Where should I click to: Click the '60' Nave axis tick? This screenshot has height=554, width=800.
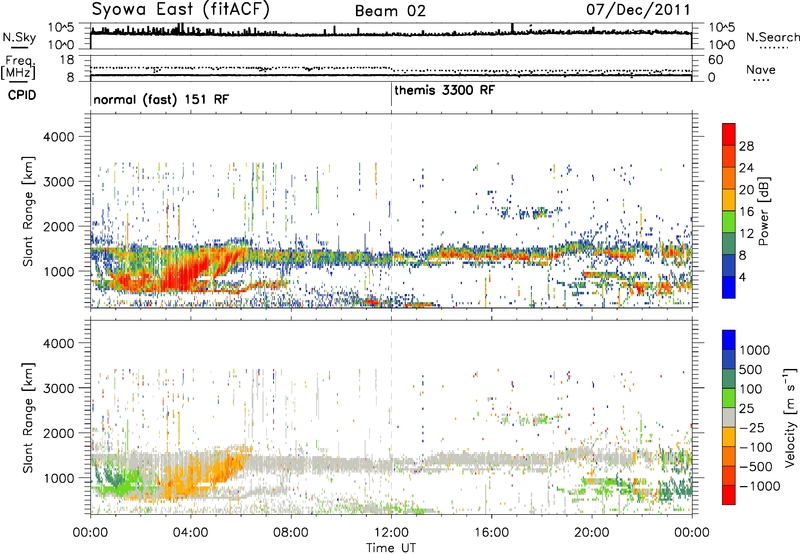pos(715,60)
